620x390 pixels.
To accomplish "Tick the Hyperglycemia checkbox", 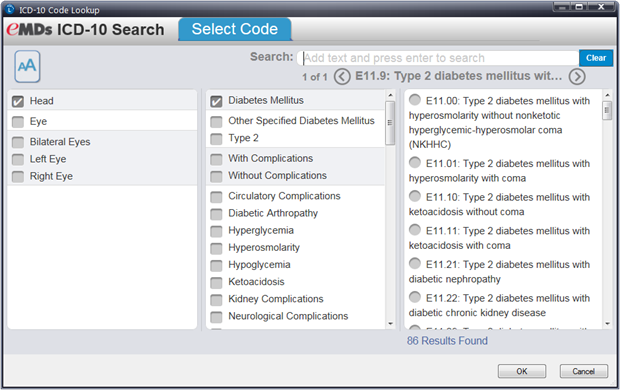I will 216,231.
